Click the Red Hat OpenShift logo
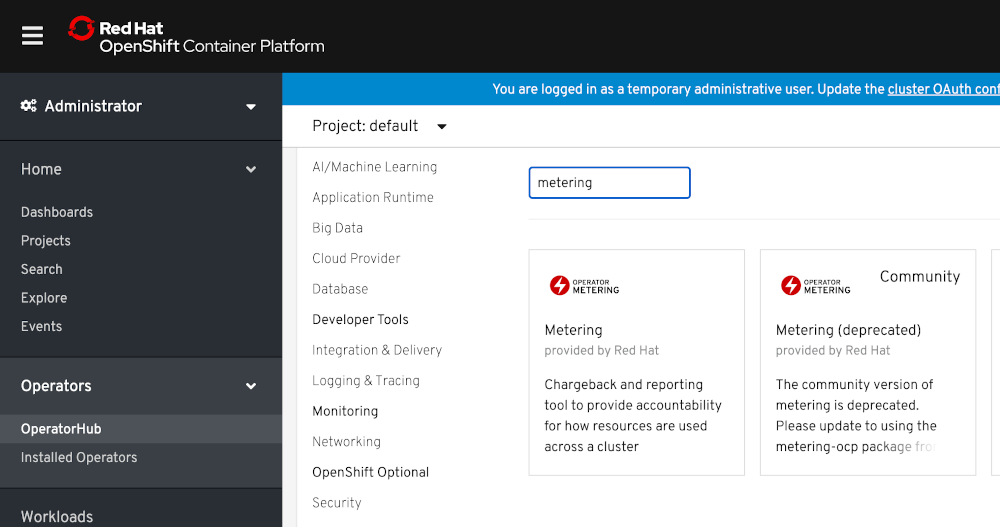Image resolution: width=1000 pixels, height=527 pixels. [x=196, y=36]
